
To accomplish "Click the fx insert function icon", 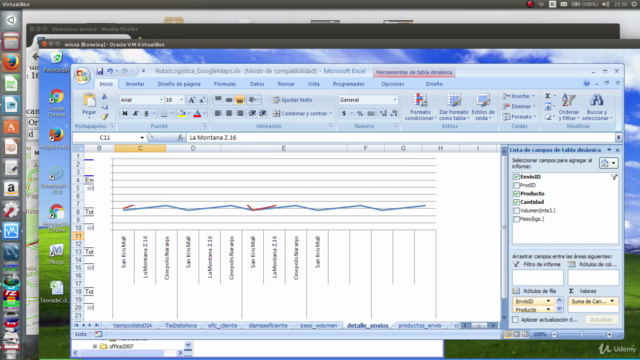I will tap(180, 138).
